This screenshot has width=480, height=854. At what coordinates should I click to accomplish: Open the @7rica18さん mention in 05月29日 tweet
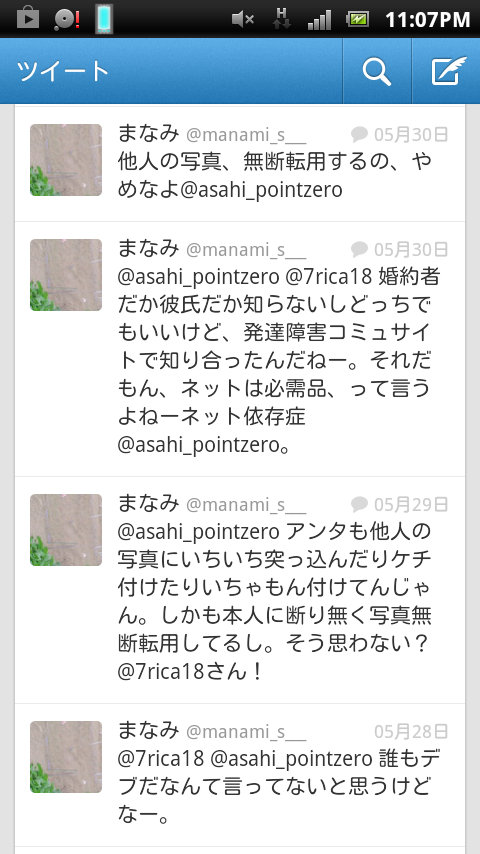point(182,672)
